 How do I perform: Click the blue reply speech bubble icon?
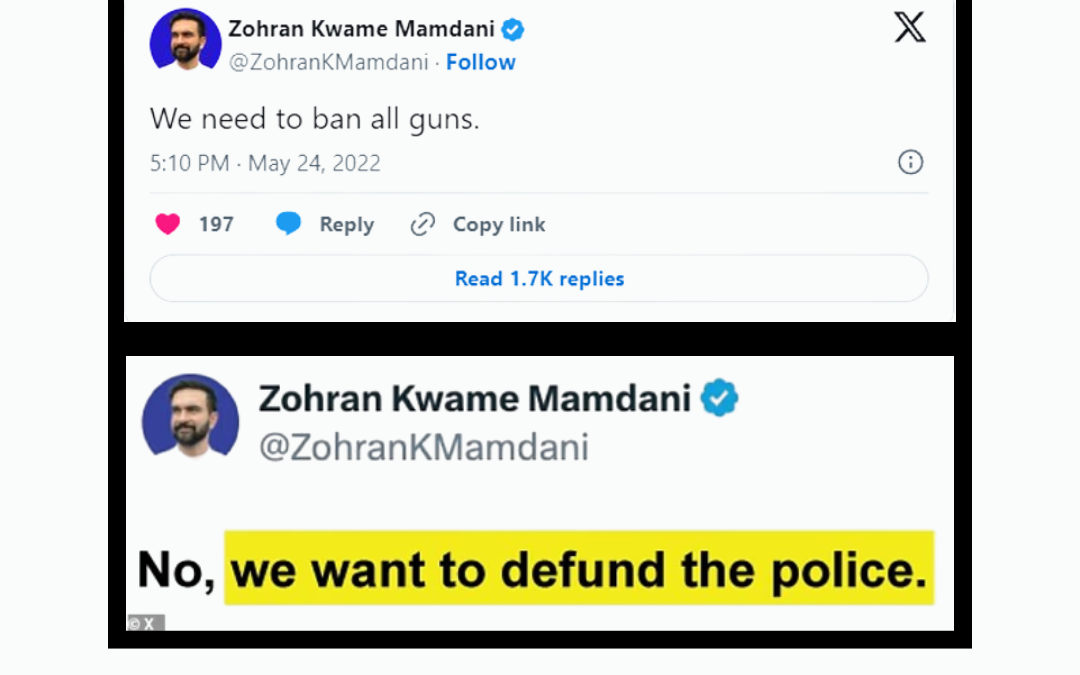[288, 224]
